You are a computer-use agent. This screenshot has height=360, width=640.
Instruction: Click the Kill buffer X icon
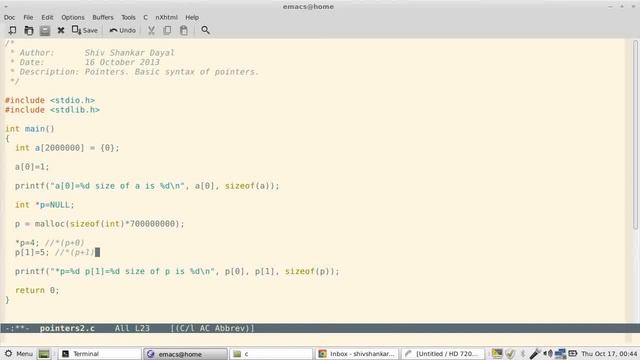(x=61, y=30)
